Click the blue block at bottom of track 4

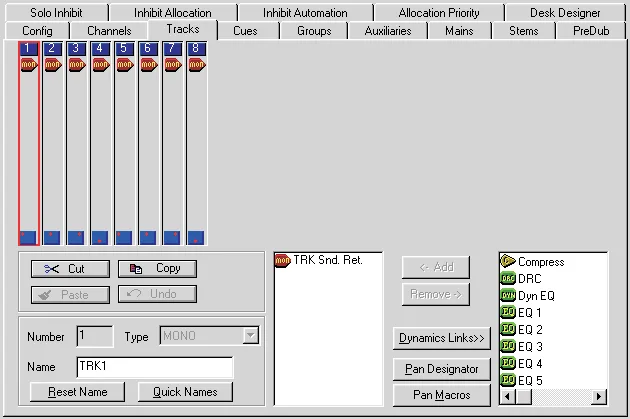coord(100,237)
